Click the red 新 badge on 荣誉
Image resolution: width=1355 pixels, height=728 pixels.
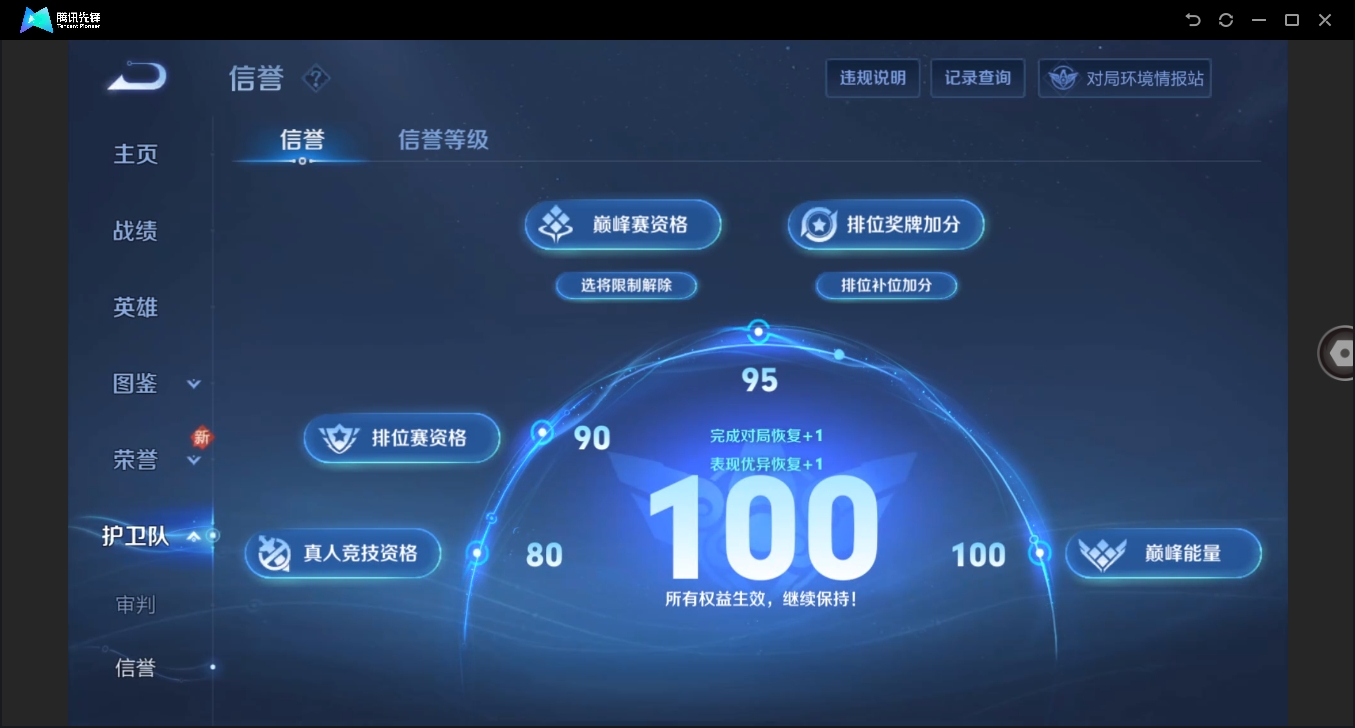point(202,437)
